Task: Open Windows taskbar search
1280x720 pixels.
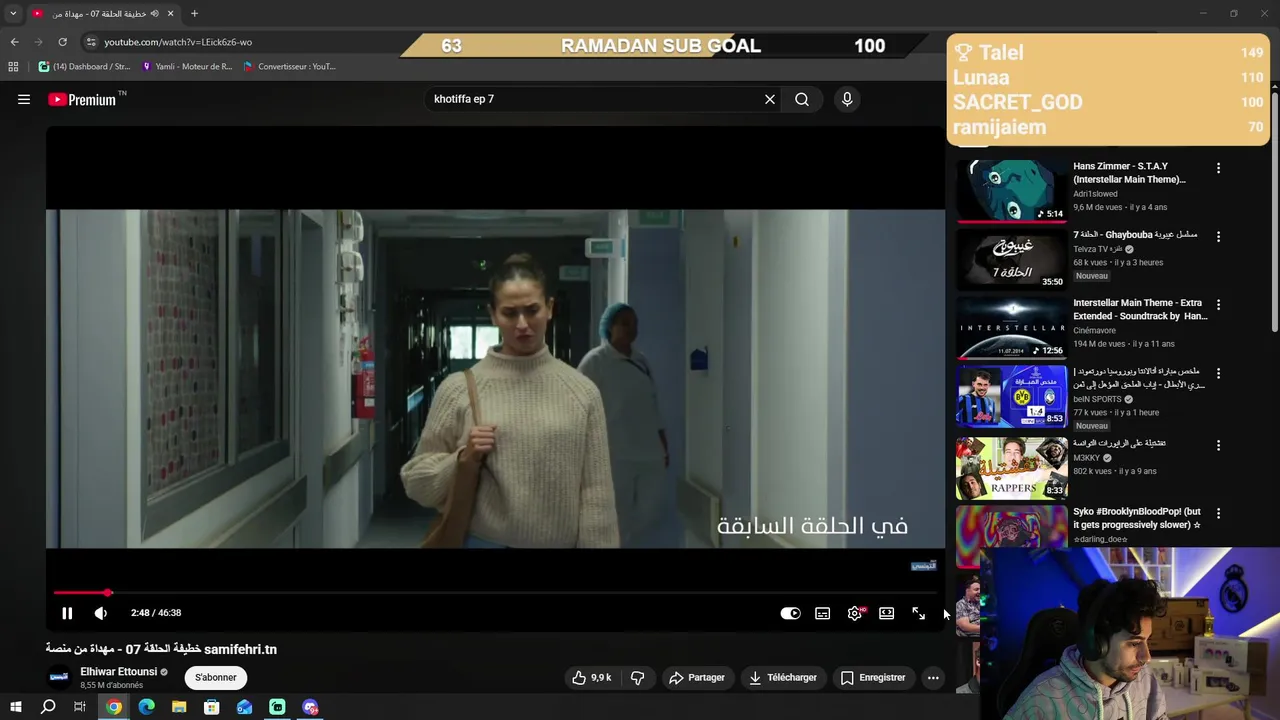Action: point(48,707)
